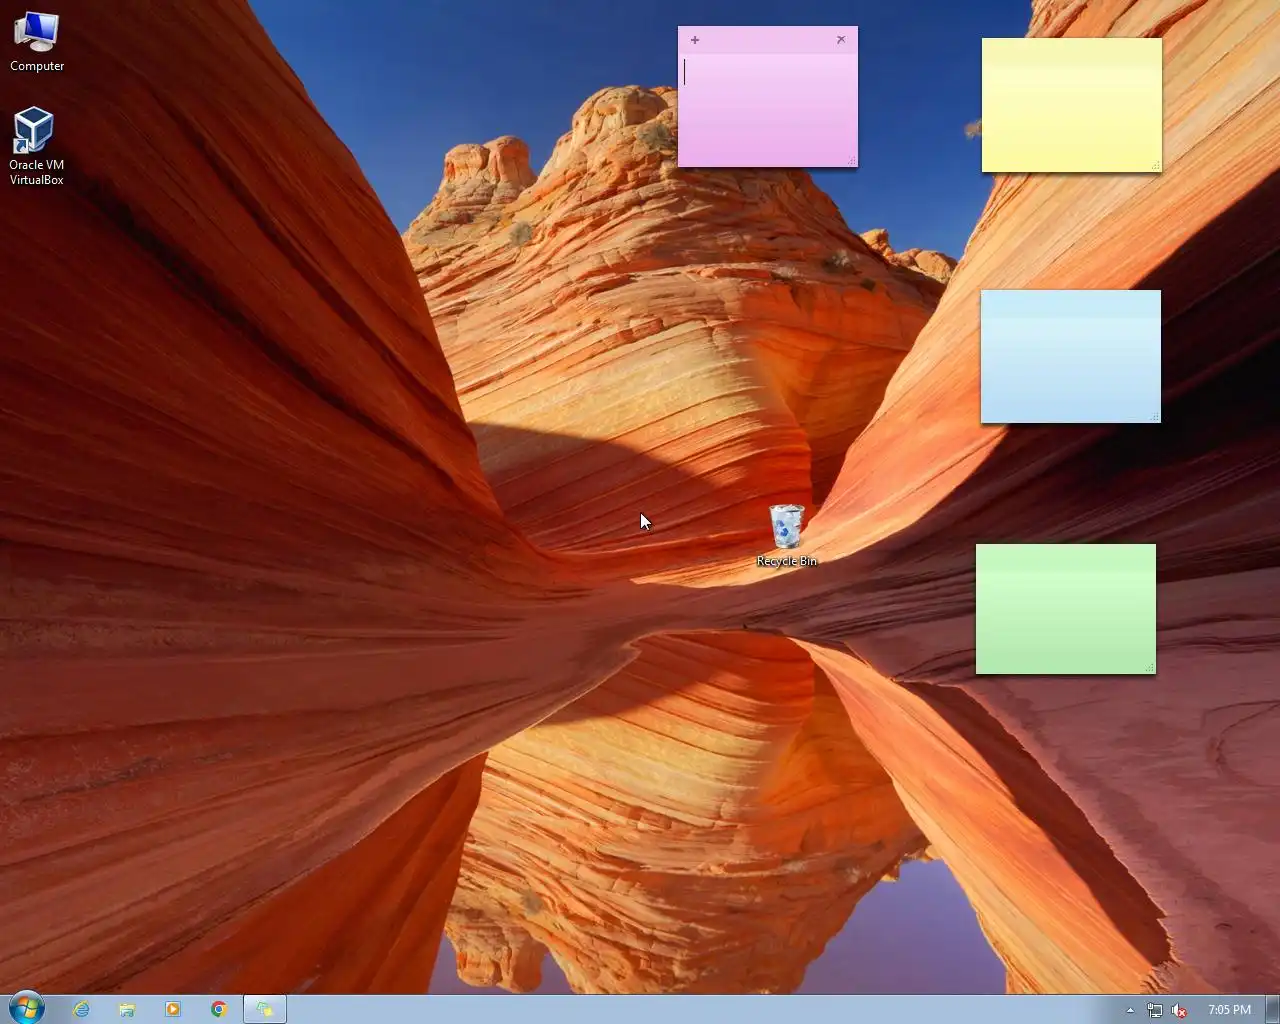Launch Google Chrome from taskbar
Viewport: 1280px width, 1024px height.
219,1009
